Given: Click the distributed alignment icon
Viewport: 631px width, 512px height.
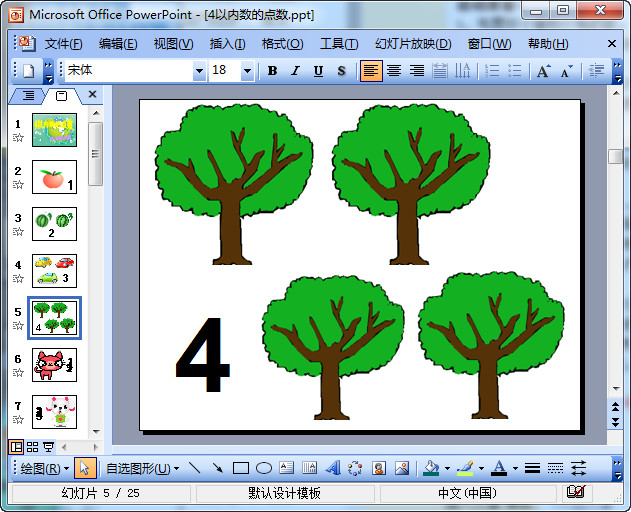Looking at the screenshot, I should [439, 71].
